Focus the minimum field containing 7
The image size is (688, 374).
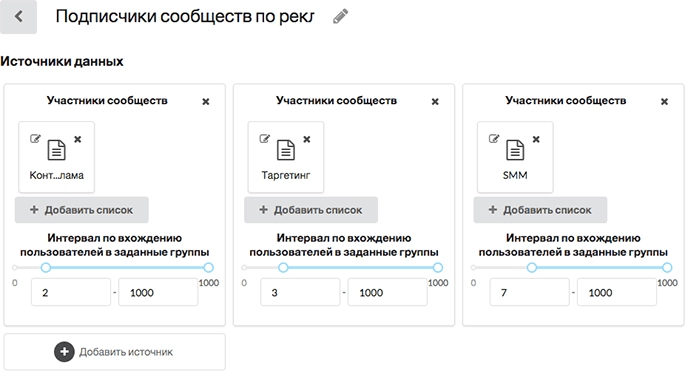(530, 292)
